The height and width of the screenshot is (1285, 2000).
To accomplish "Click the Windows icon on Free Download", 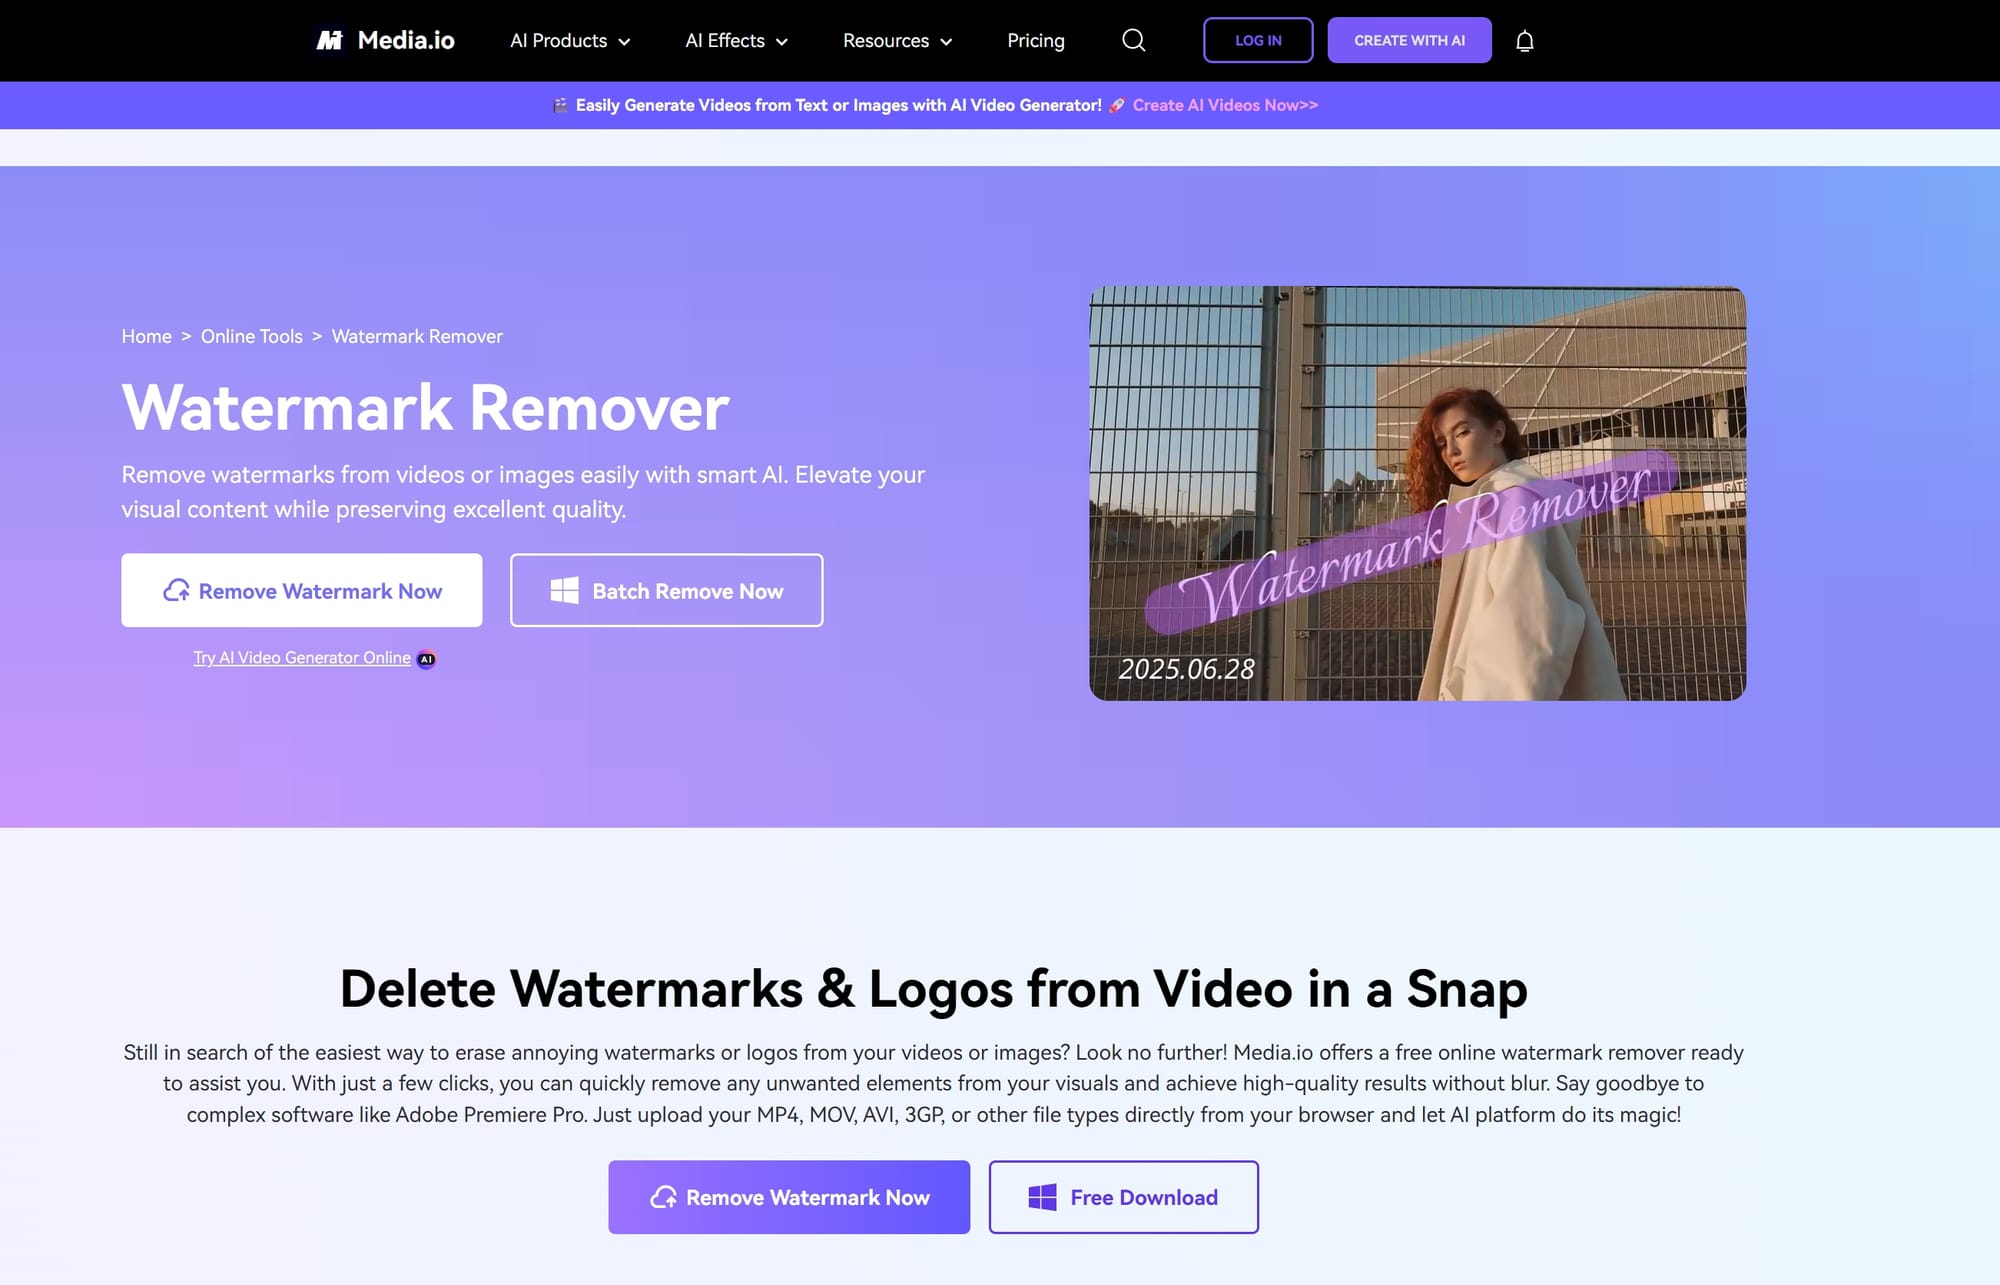I will [x=1044, y=1196].
